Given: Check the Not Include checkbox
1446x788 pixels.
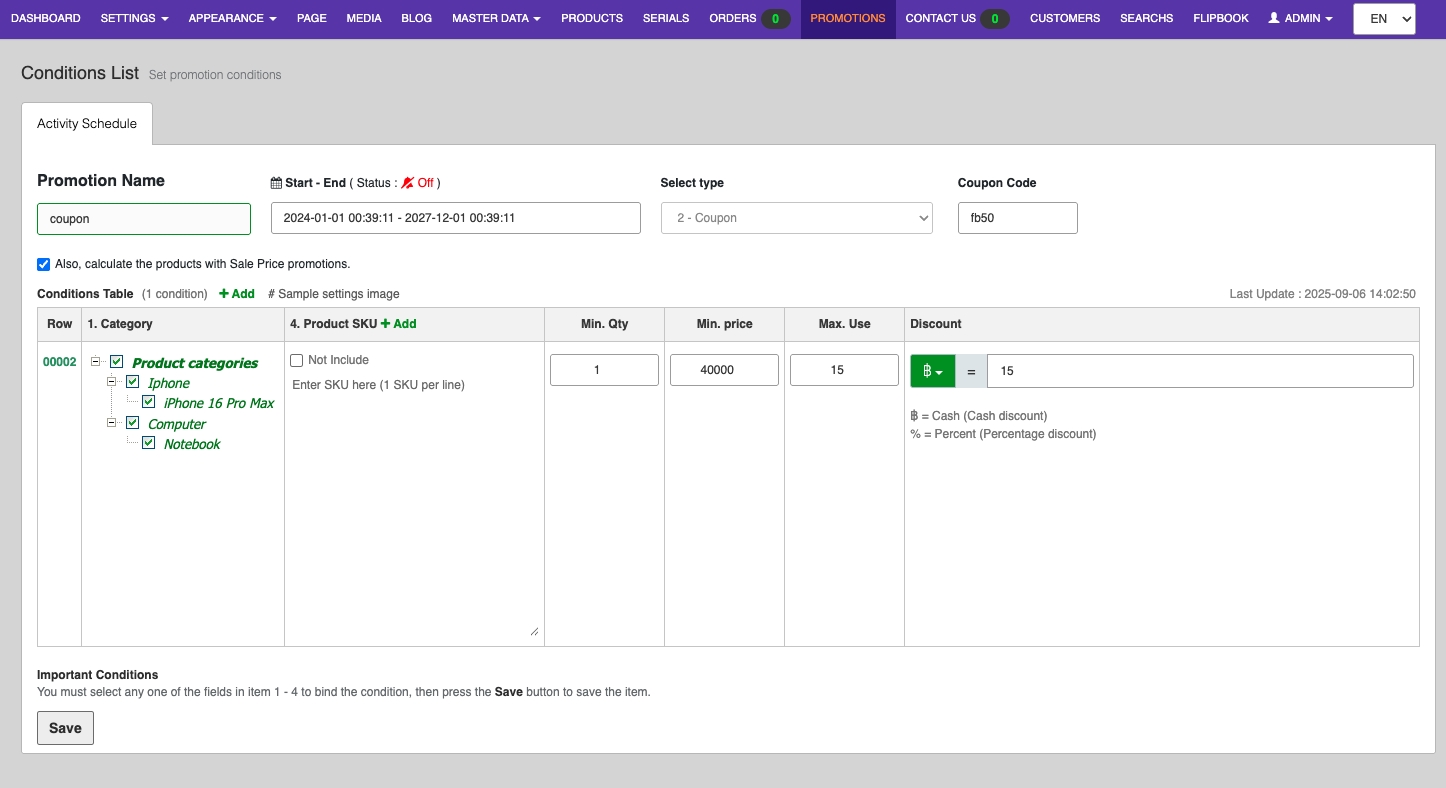Looking at the screenshot, I should point(297,360).
